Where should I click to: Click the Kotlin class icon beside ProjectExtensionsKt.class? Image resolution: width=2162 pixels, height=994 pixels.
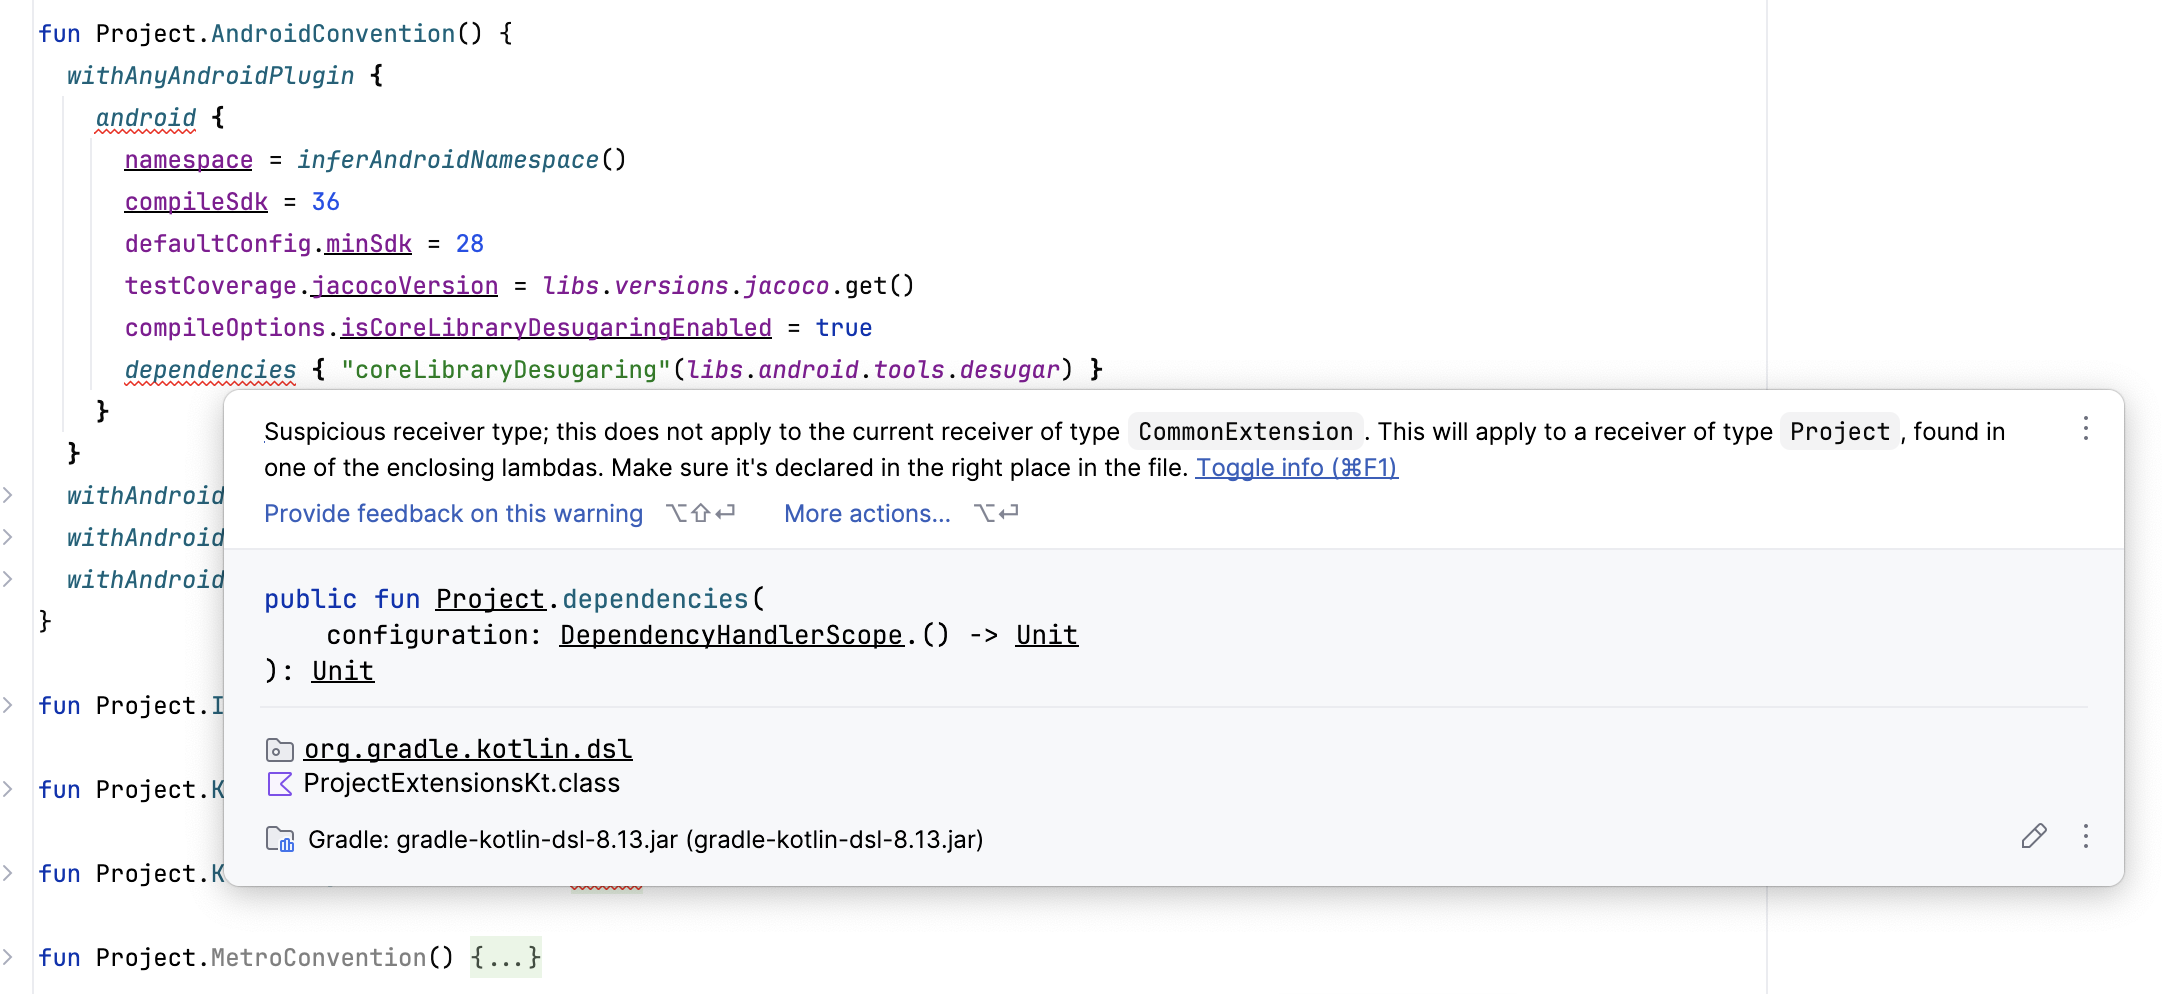(x=279, y=784)
